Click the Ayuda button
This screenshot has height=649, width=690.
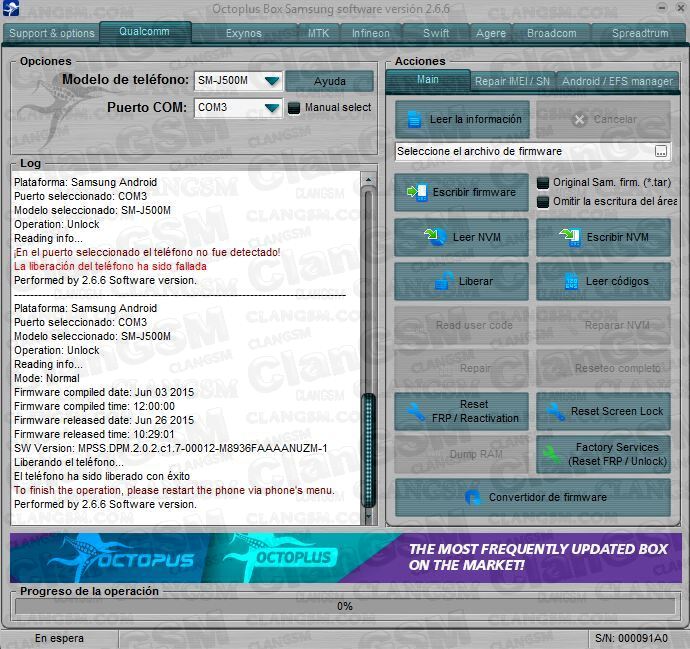[329, 81]
